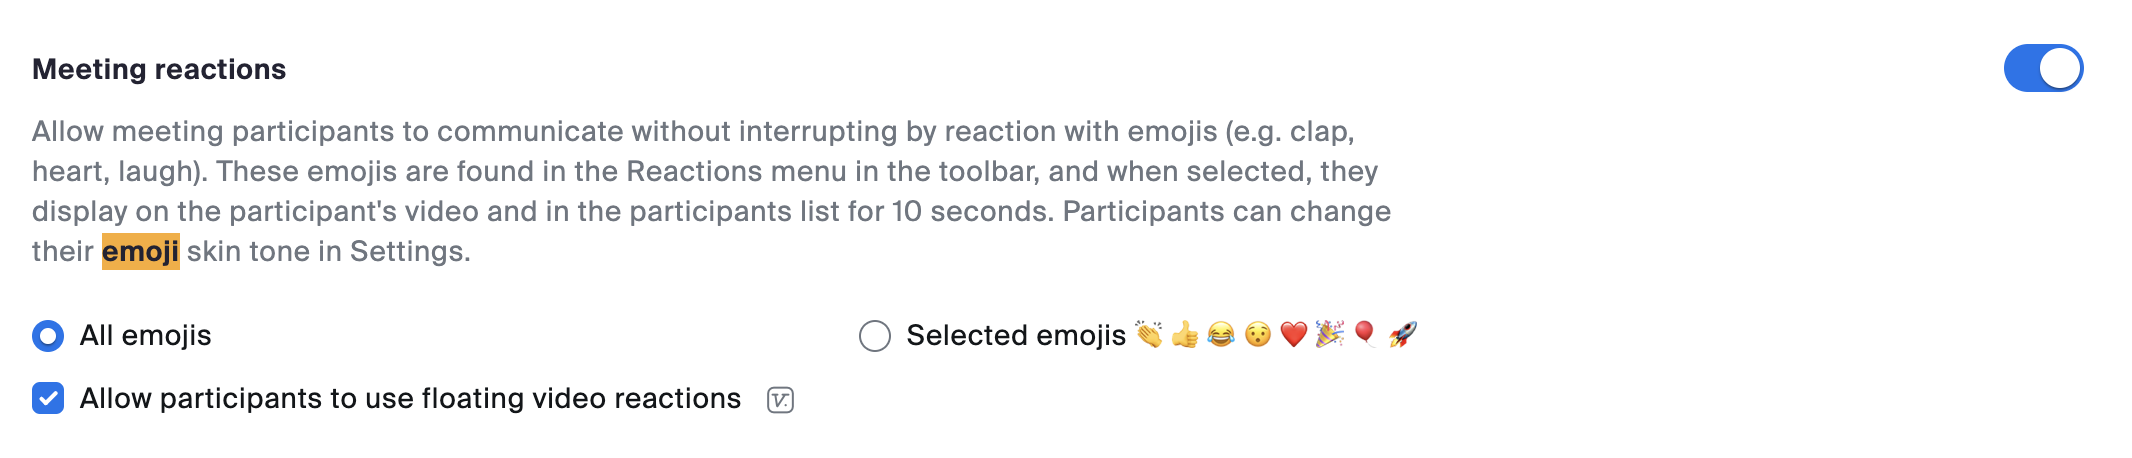The height and width of the screenshot is (458, 2132).
Task: Choose the Selected emojis radio button
Action: point(874,336)
